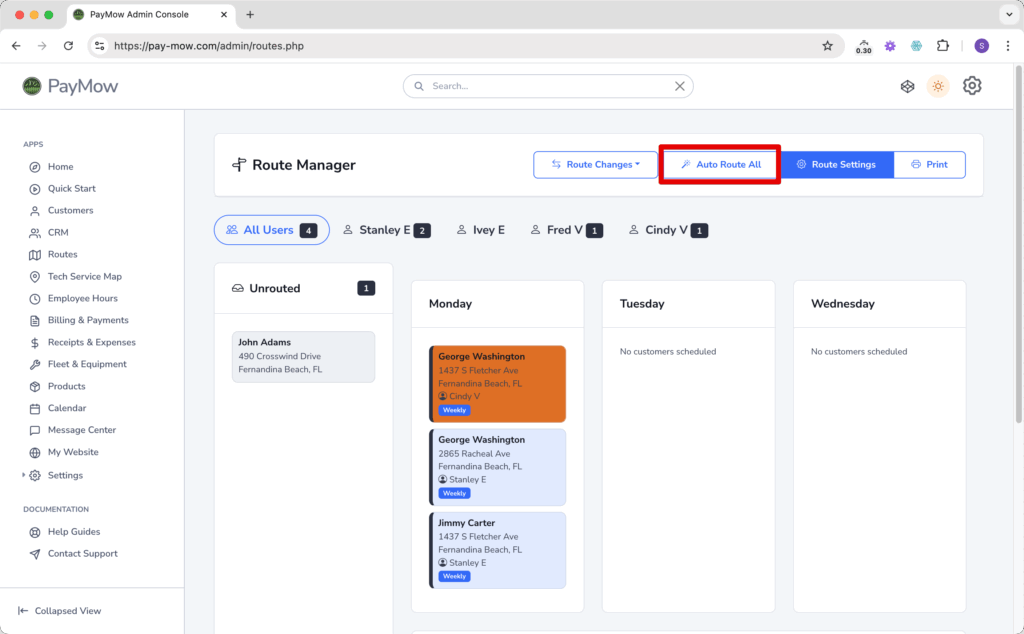Image resolution: width=1024 pixels, height=634 pixels.
Task: Open Route Settings
Action: (836, 165)
